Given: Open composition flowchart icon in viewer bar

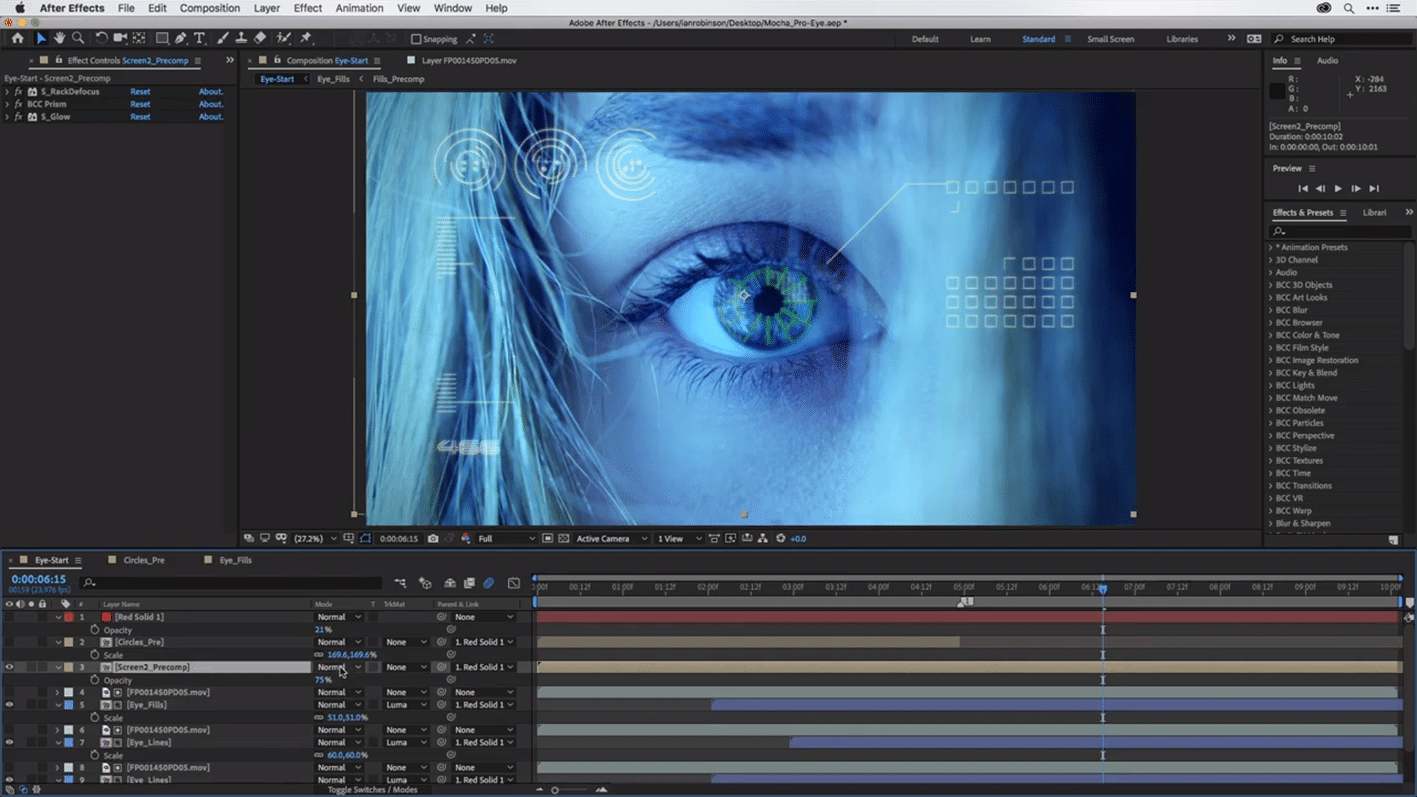Looking at the screenshot, I should [762, 538].
